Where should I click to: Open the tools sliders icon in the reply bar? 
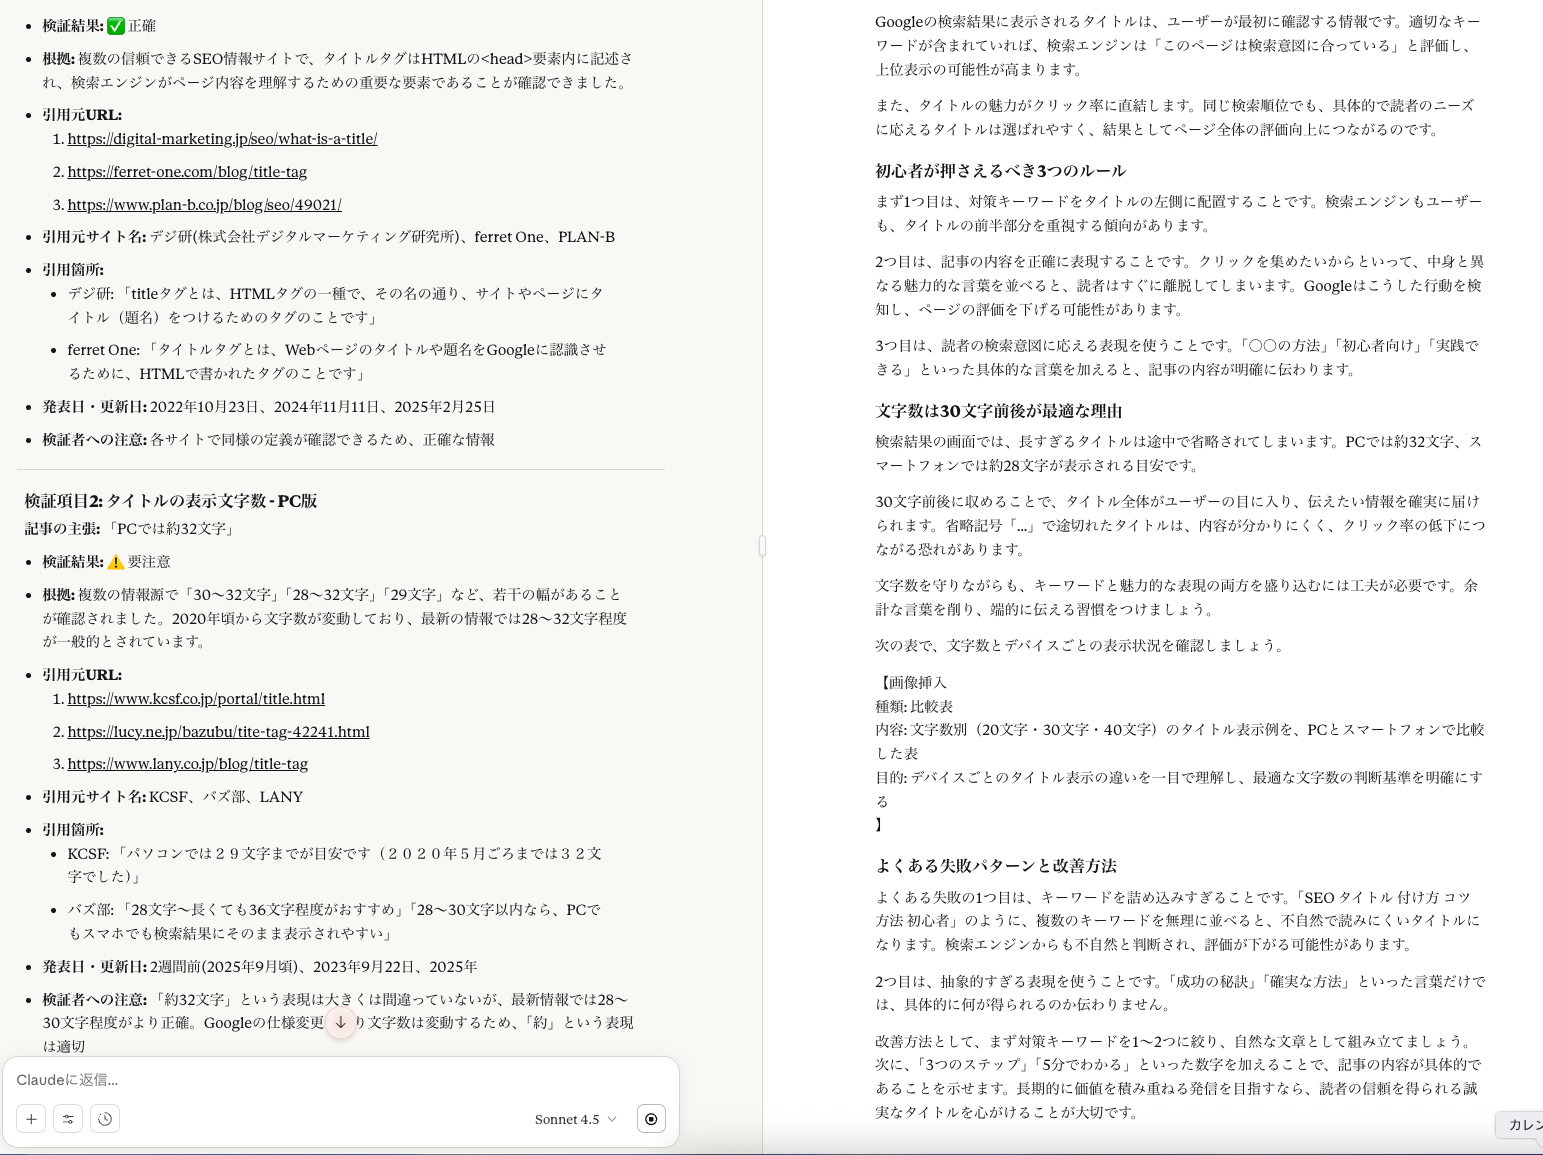click(x=68, y=1119)
